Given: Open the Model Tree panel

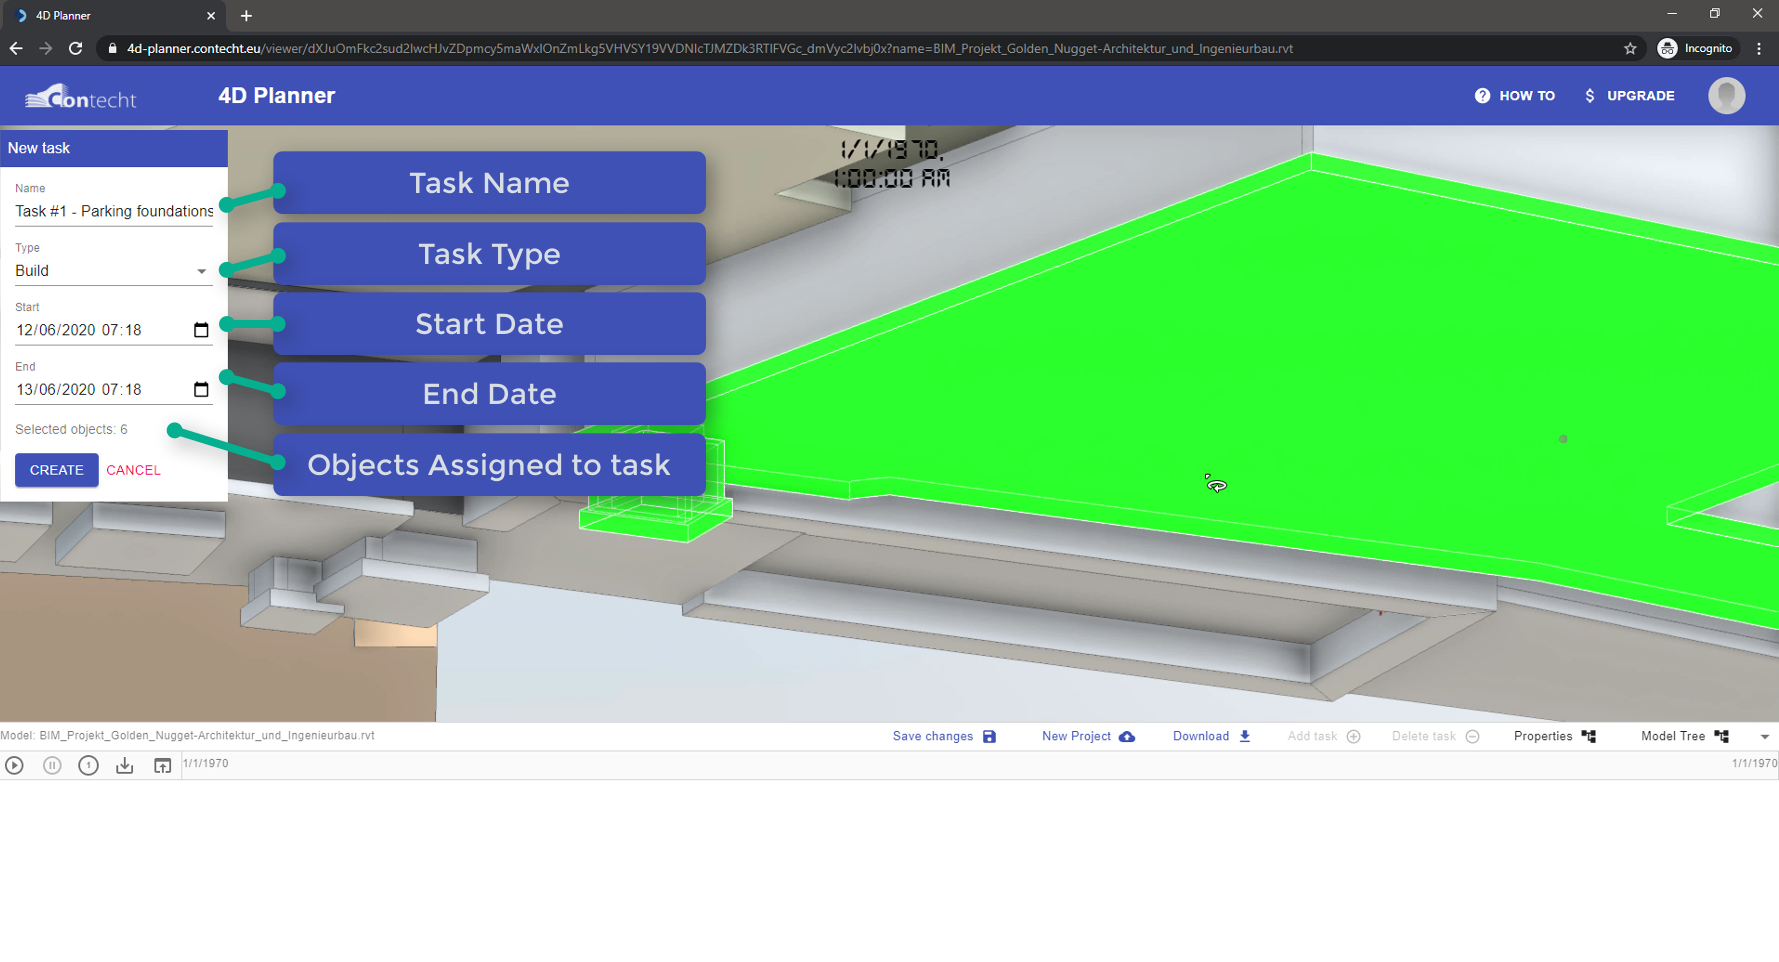Looking at the screenshot, I should (x=1673, y=737).
